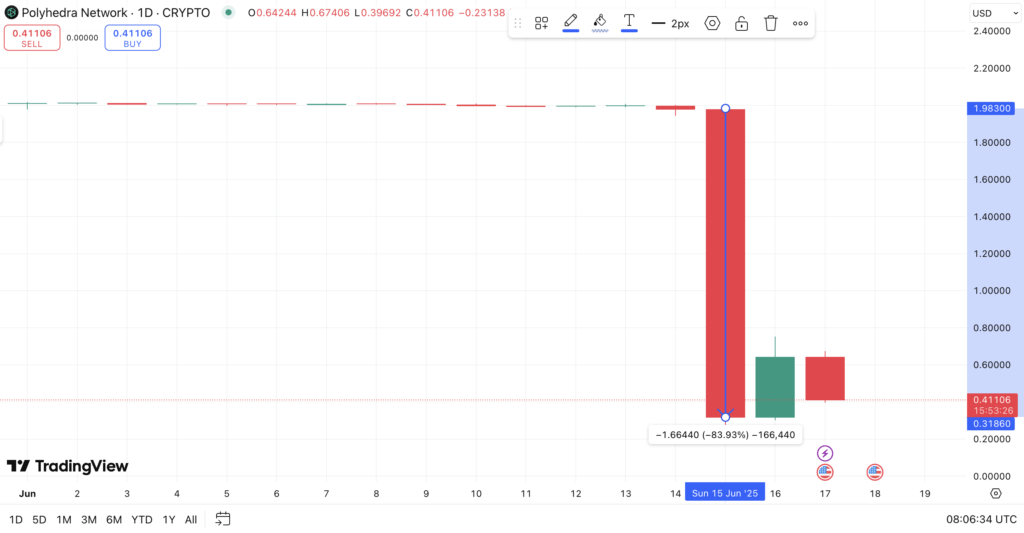Open drawing settings hexagon icon
Image resolution: width=1024 pixels, height=533 pixels.
point(712,24)
